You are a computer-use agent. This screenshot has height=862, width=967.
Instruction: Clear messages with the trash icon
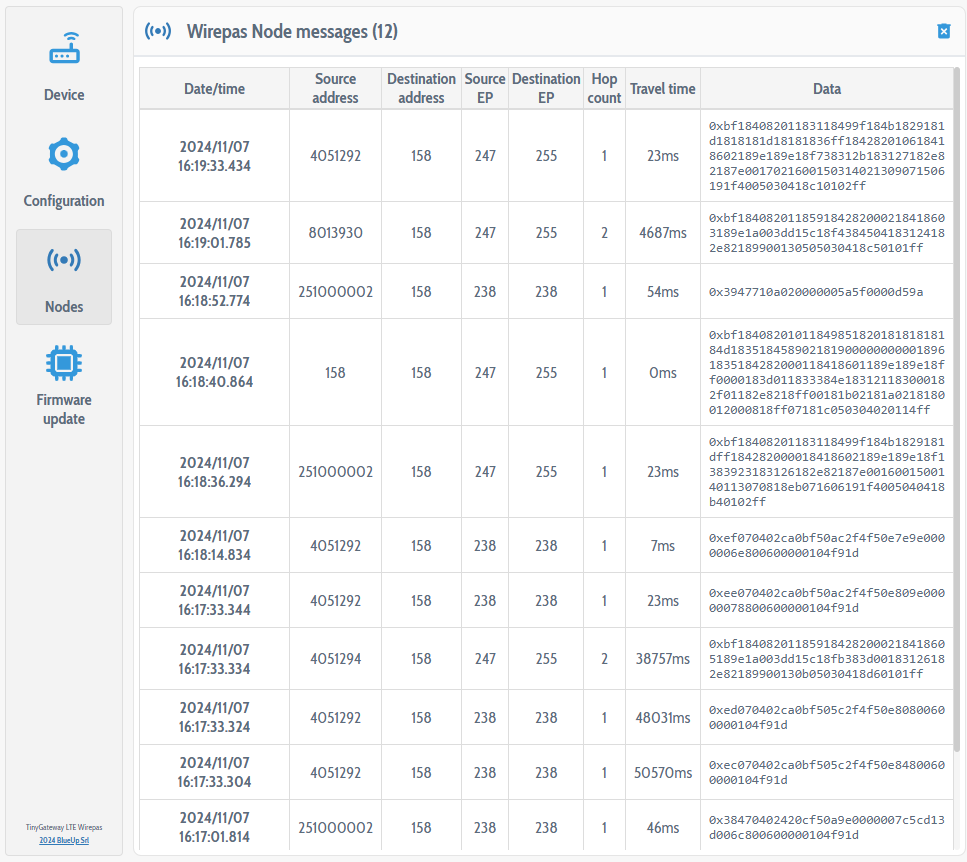[943, 32]
